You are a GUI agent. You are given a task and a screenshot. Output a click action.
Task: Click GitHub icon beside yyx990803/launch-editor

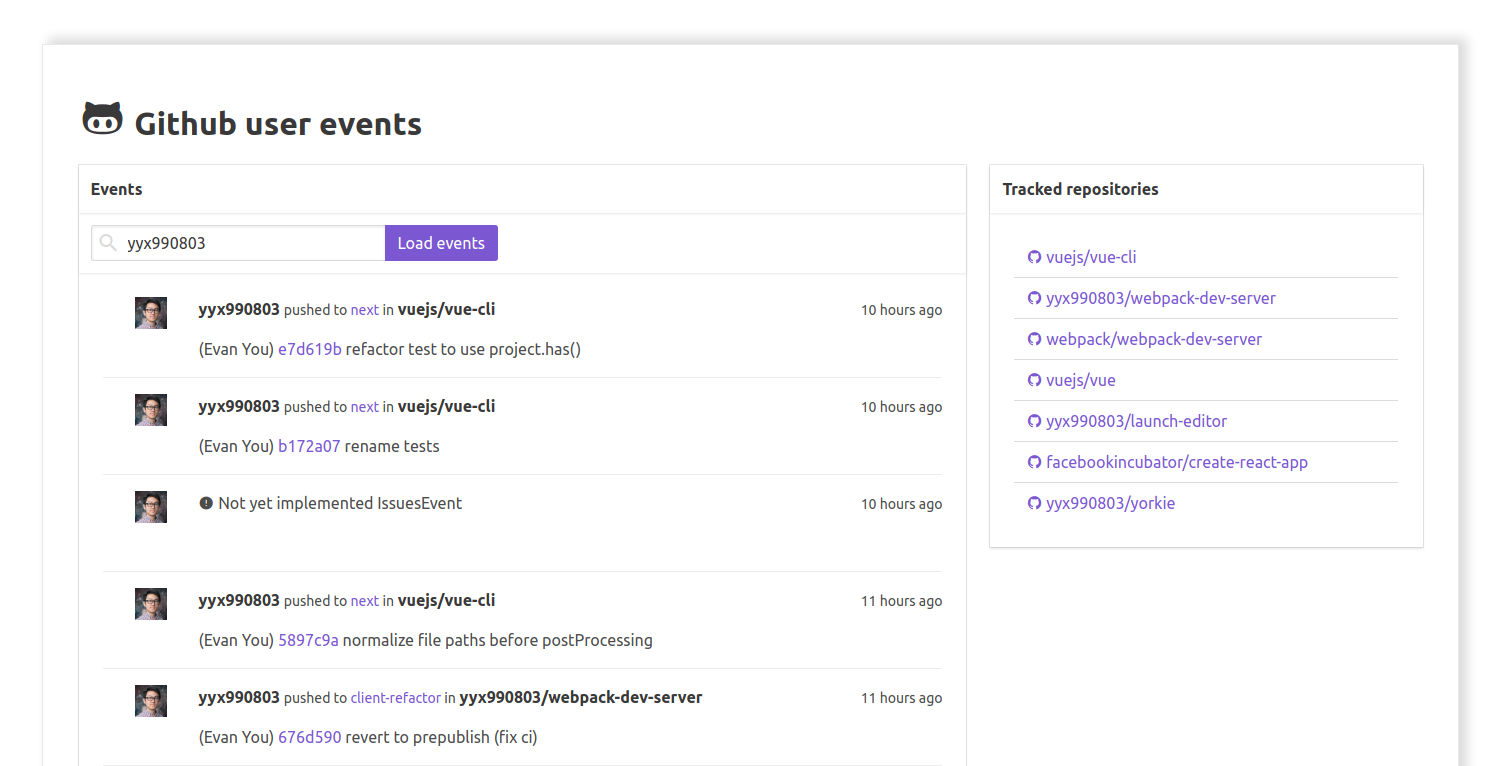tap(1035, 421)
